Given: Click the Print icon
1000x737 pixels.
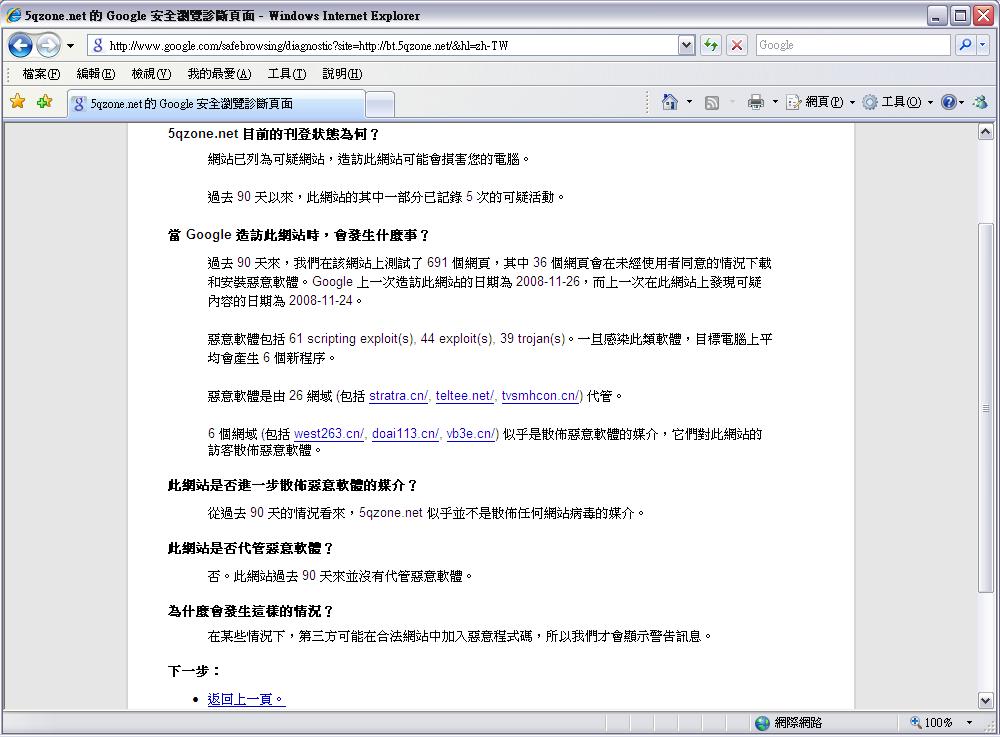Looking at the screenshot, I should (756, 102).
